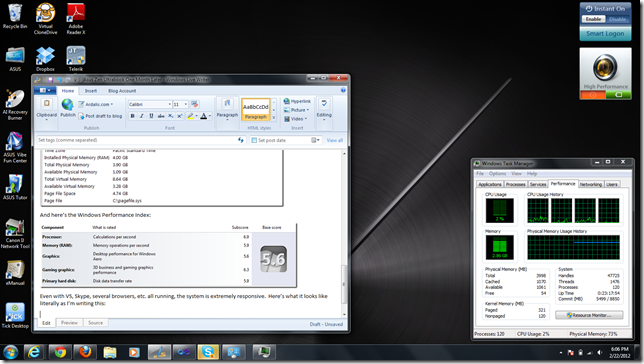The height and width of the screenshot is (364, 644).
Task: Toggle Bold formatting
Action: tap(132, 116)
